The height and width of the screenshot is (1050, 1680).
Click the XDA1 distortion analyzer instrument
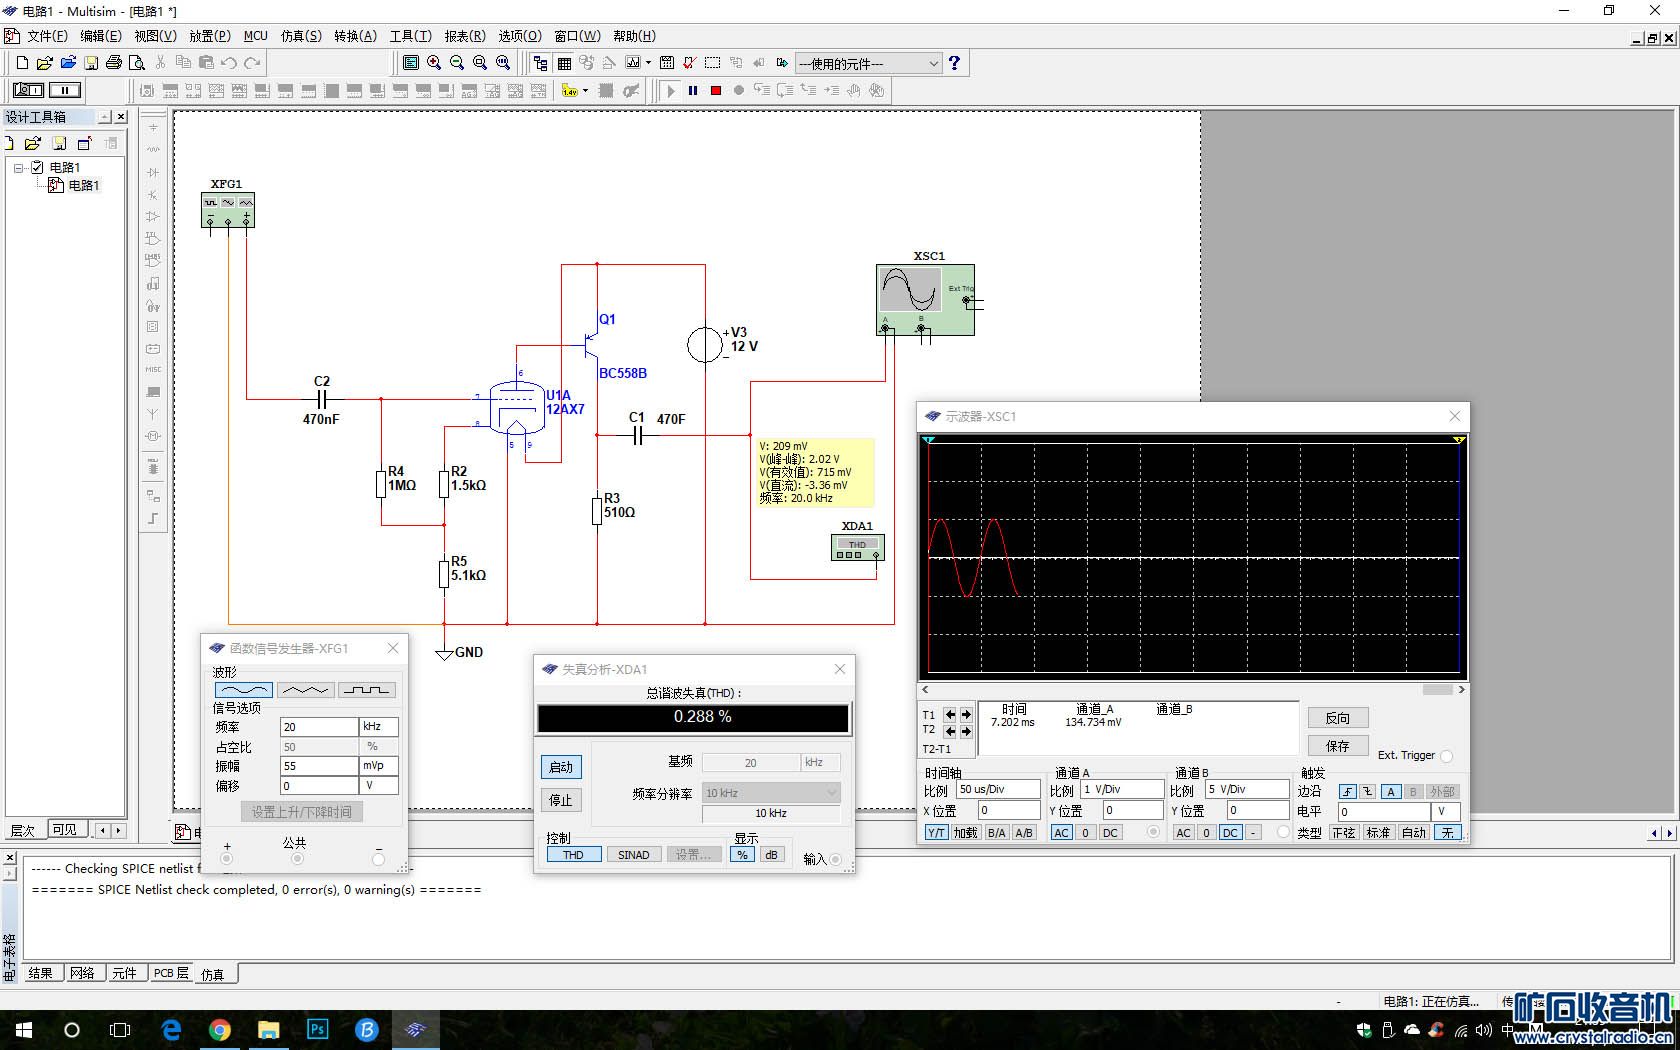[x=857, y=548]
